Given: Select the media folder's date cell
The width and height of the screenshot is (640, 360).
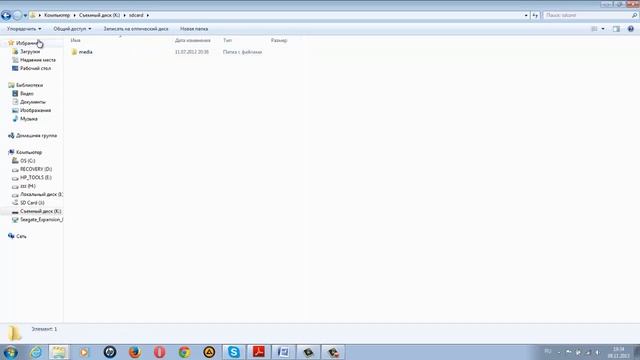Looking at the screenshot, I should (192, 52).
